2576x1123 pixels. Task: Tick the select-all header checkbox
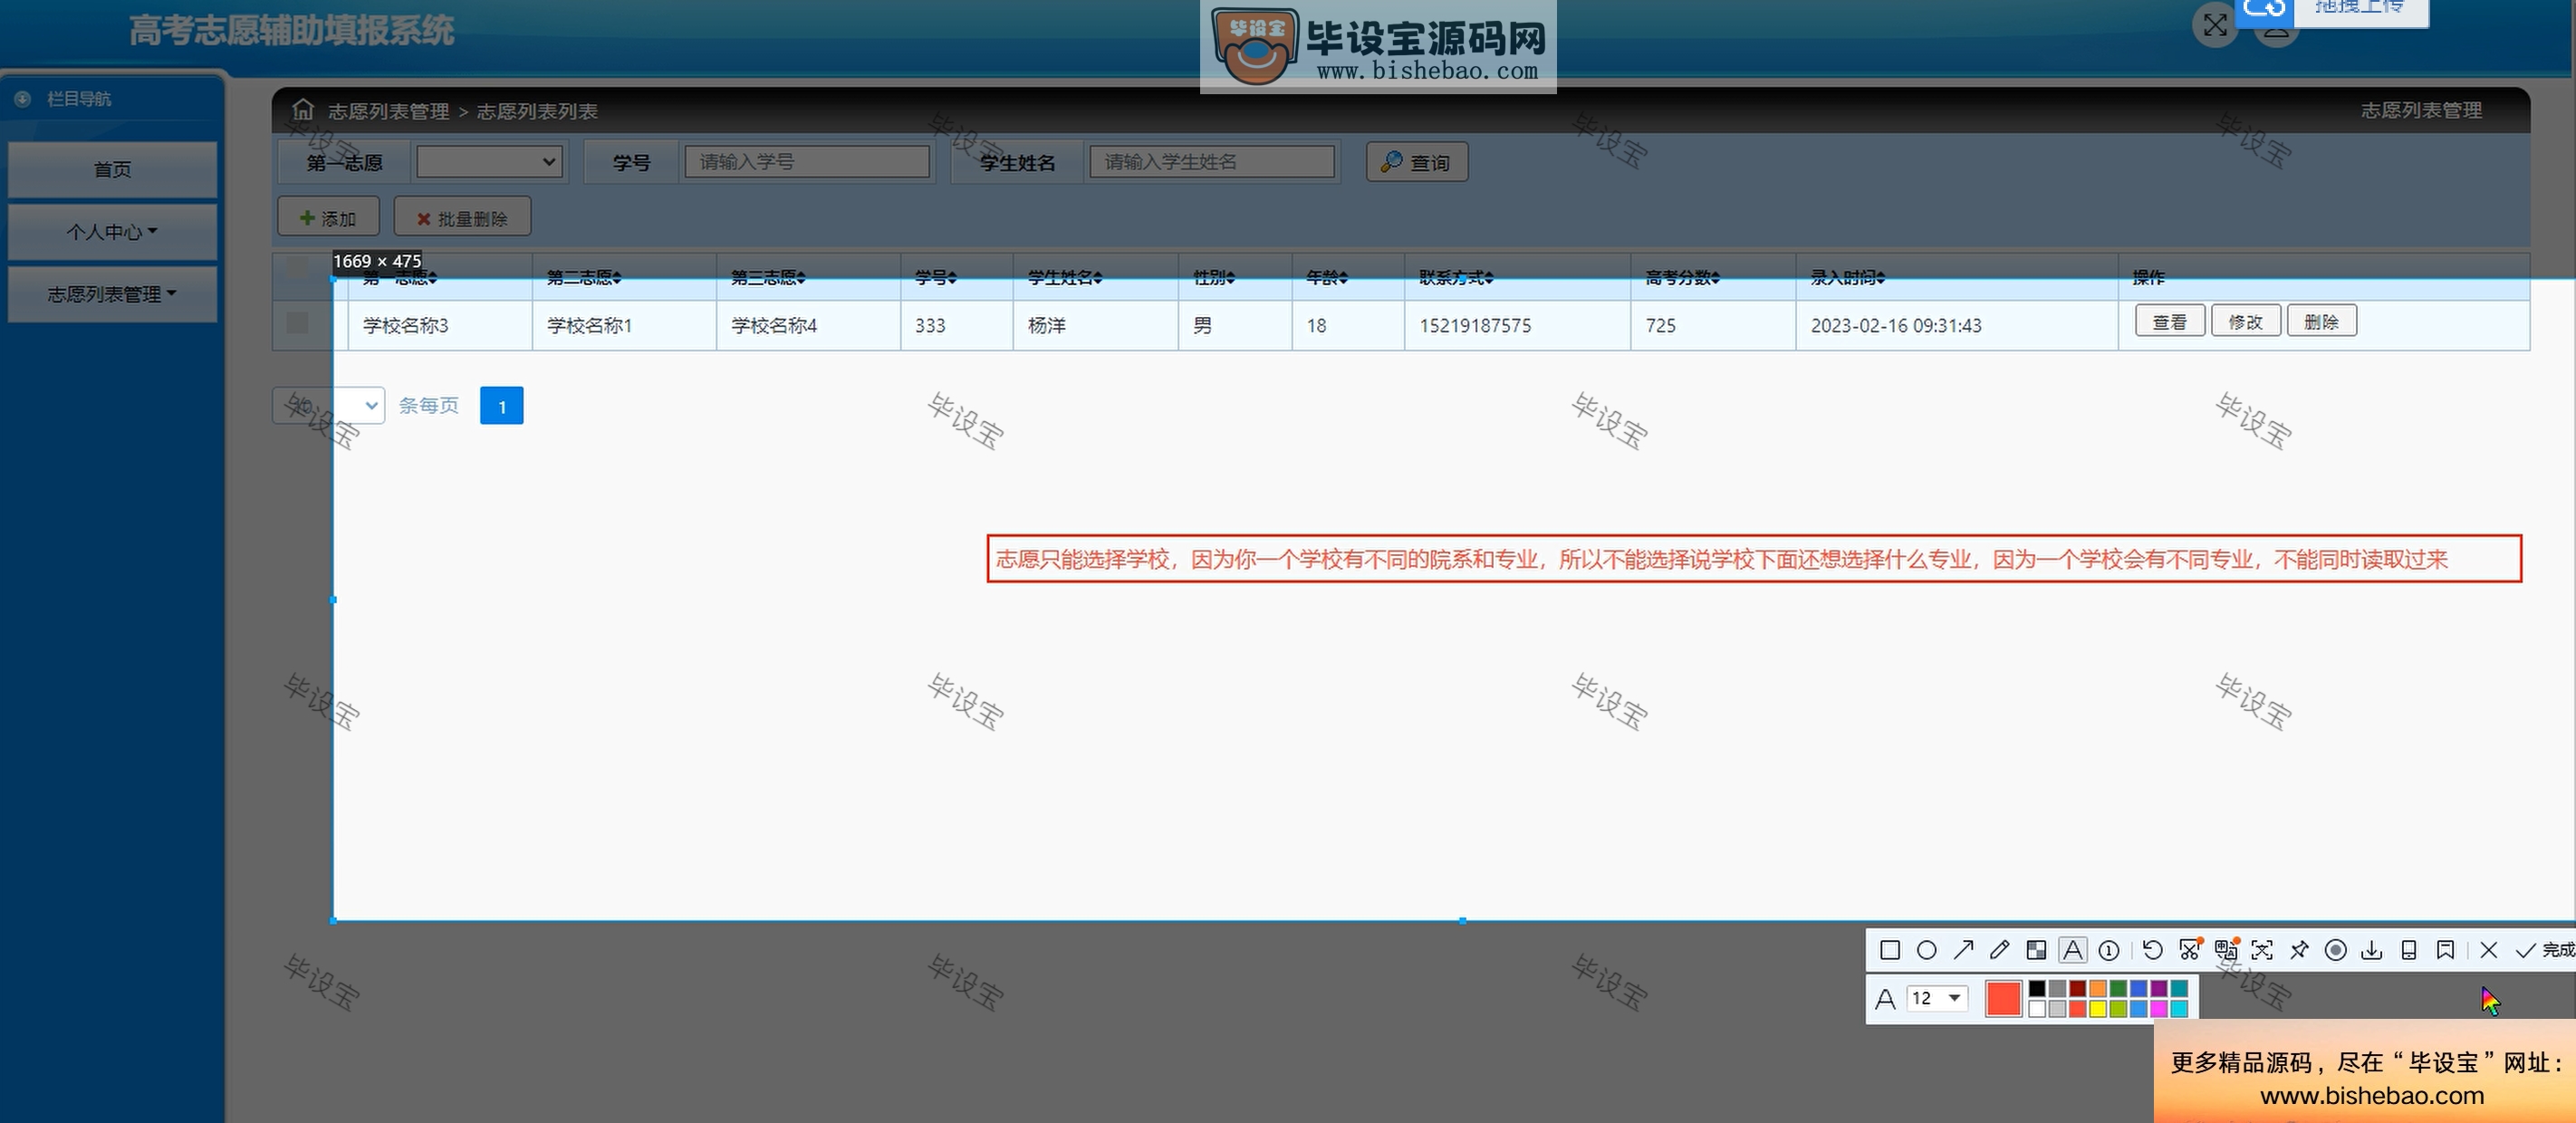click(297, 266)
